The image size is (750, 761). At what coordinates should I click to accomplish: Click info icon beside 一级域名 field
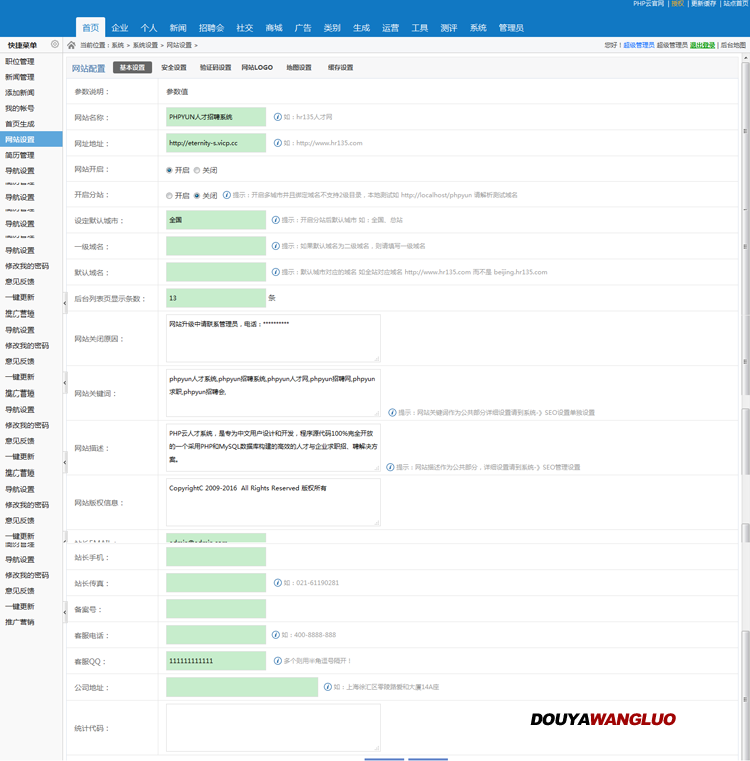[x=276, y=246]
